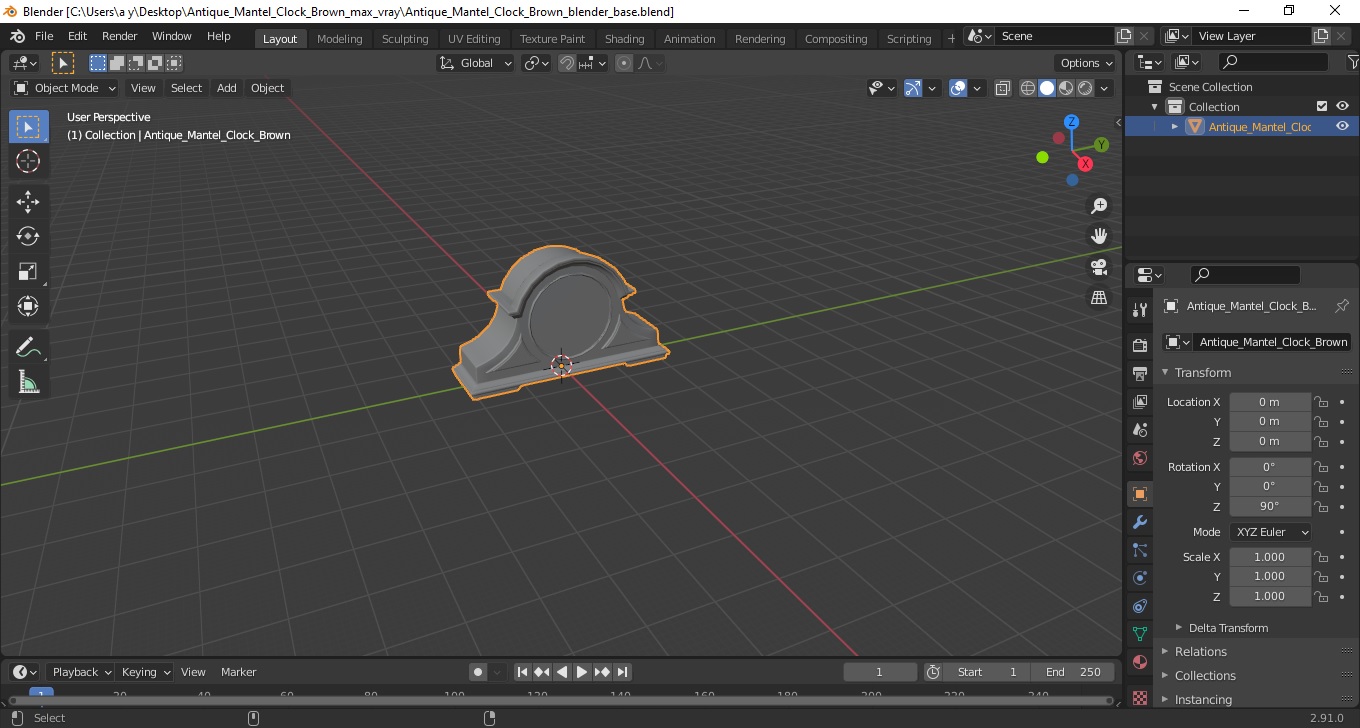Open the Physics properties tab
1360x728 pixels.
coord(1139,578)
